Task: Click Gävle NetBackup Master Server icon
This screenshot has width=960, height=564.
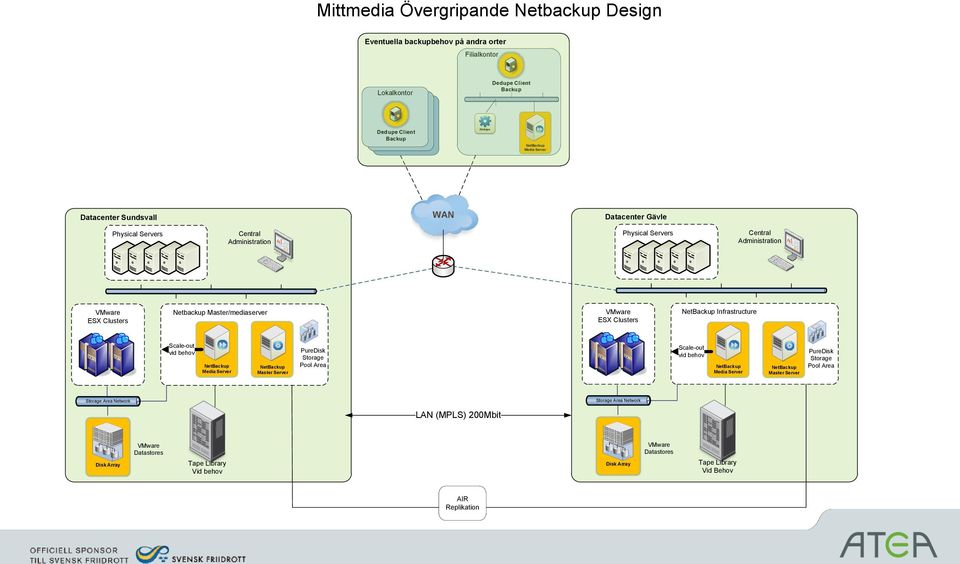Action: coord(784,350)
